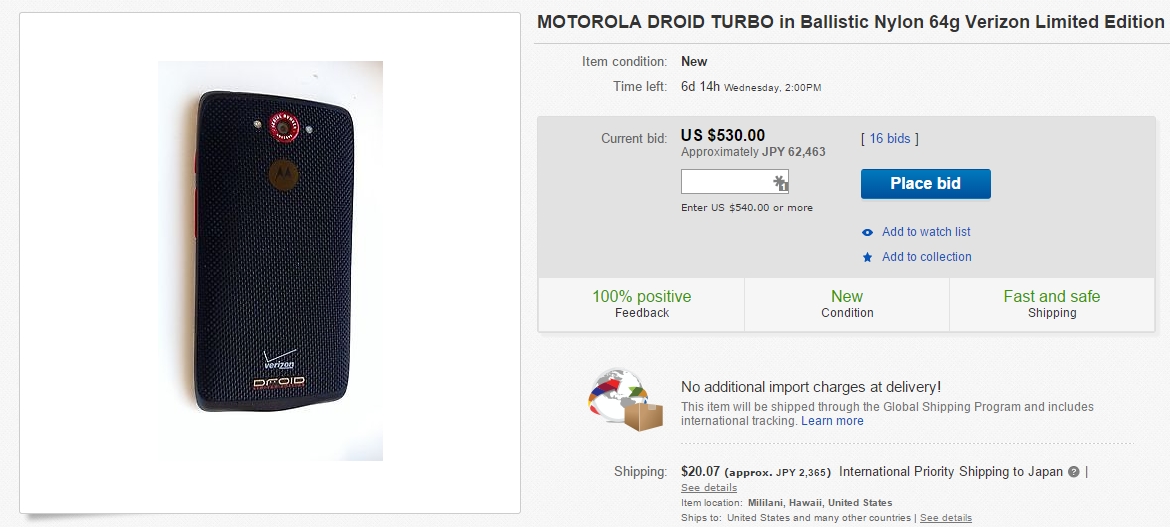Click the New Condition box
1170x527 pixels.
(847, 304)
